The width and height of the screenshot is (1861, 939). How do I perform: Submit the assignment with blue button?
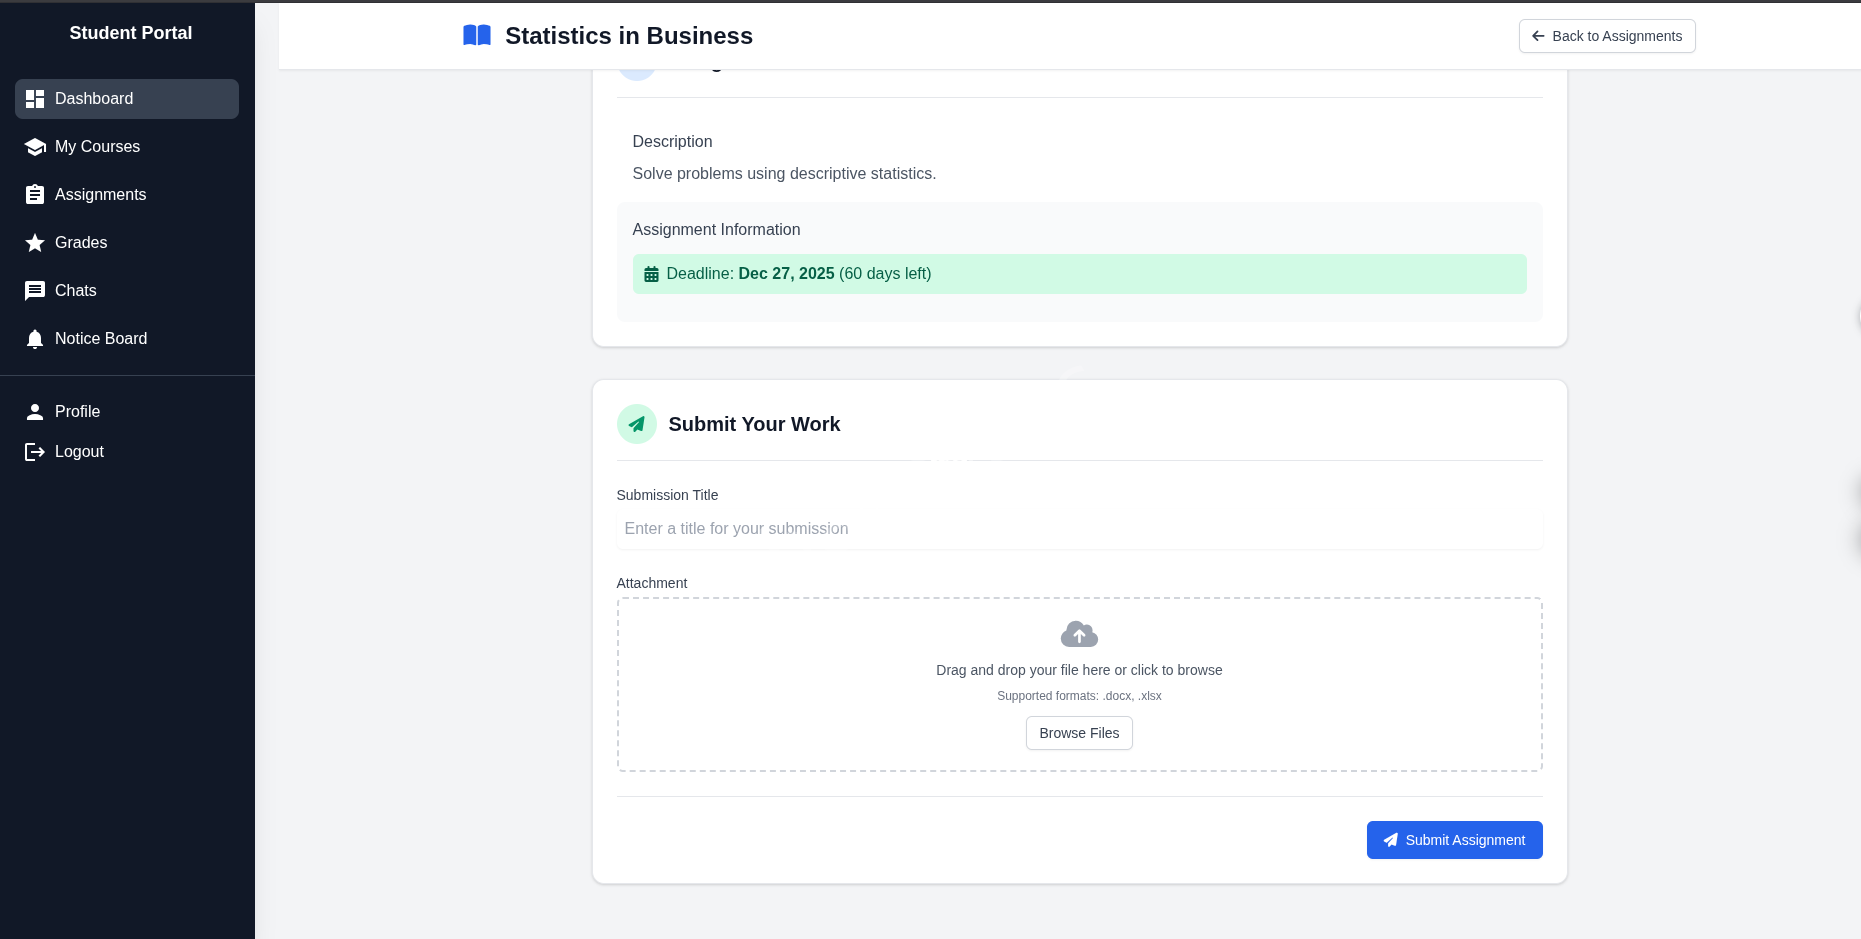point(1454,840)
